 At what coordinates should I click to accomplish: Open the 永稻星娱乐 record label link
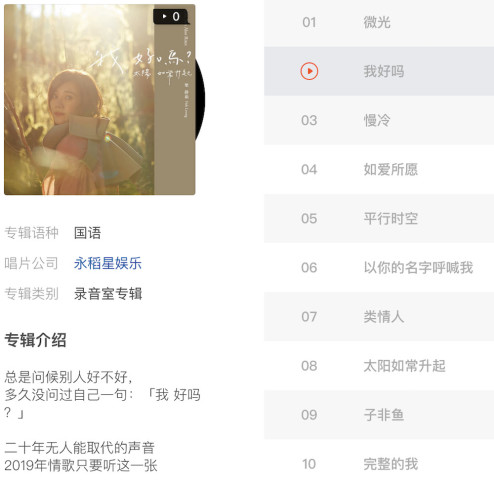pyautogui.click(x=108, y=263)
